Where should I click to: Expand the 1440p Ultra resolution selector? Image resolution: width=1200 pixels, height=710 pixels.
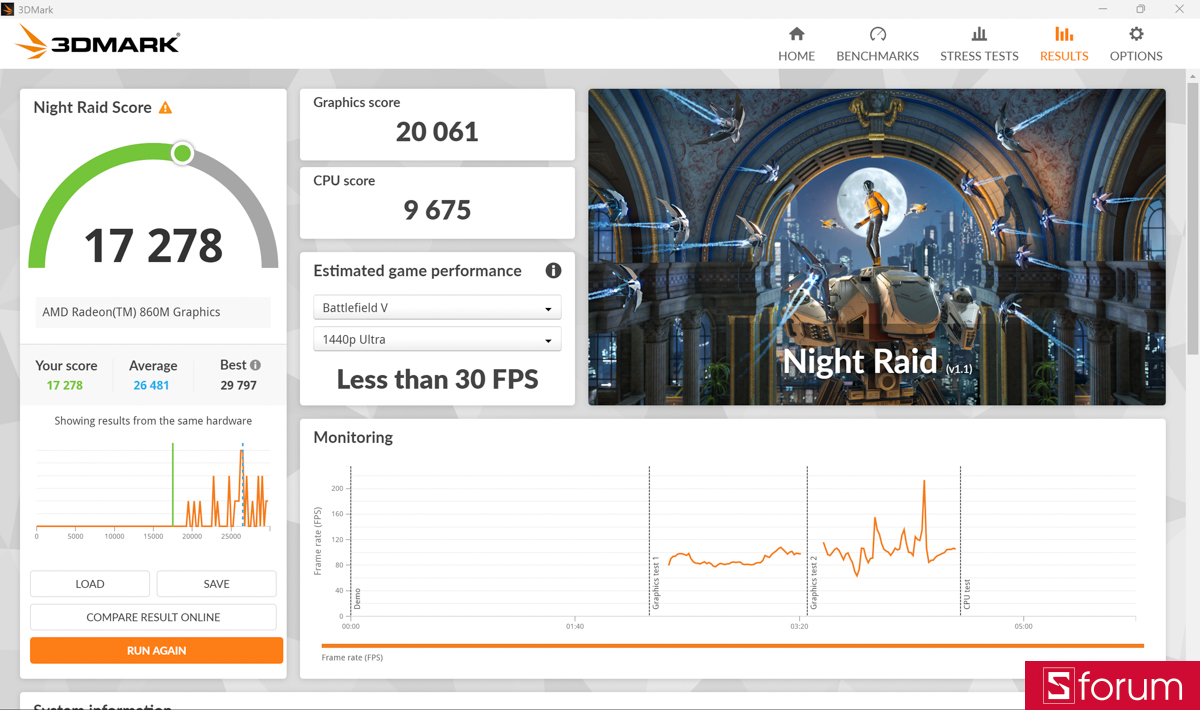437,339
